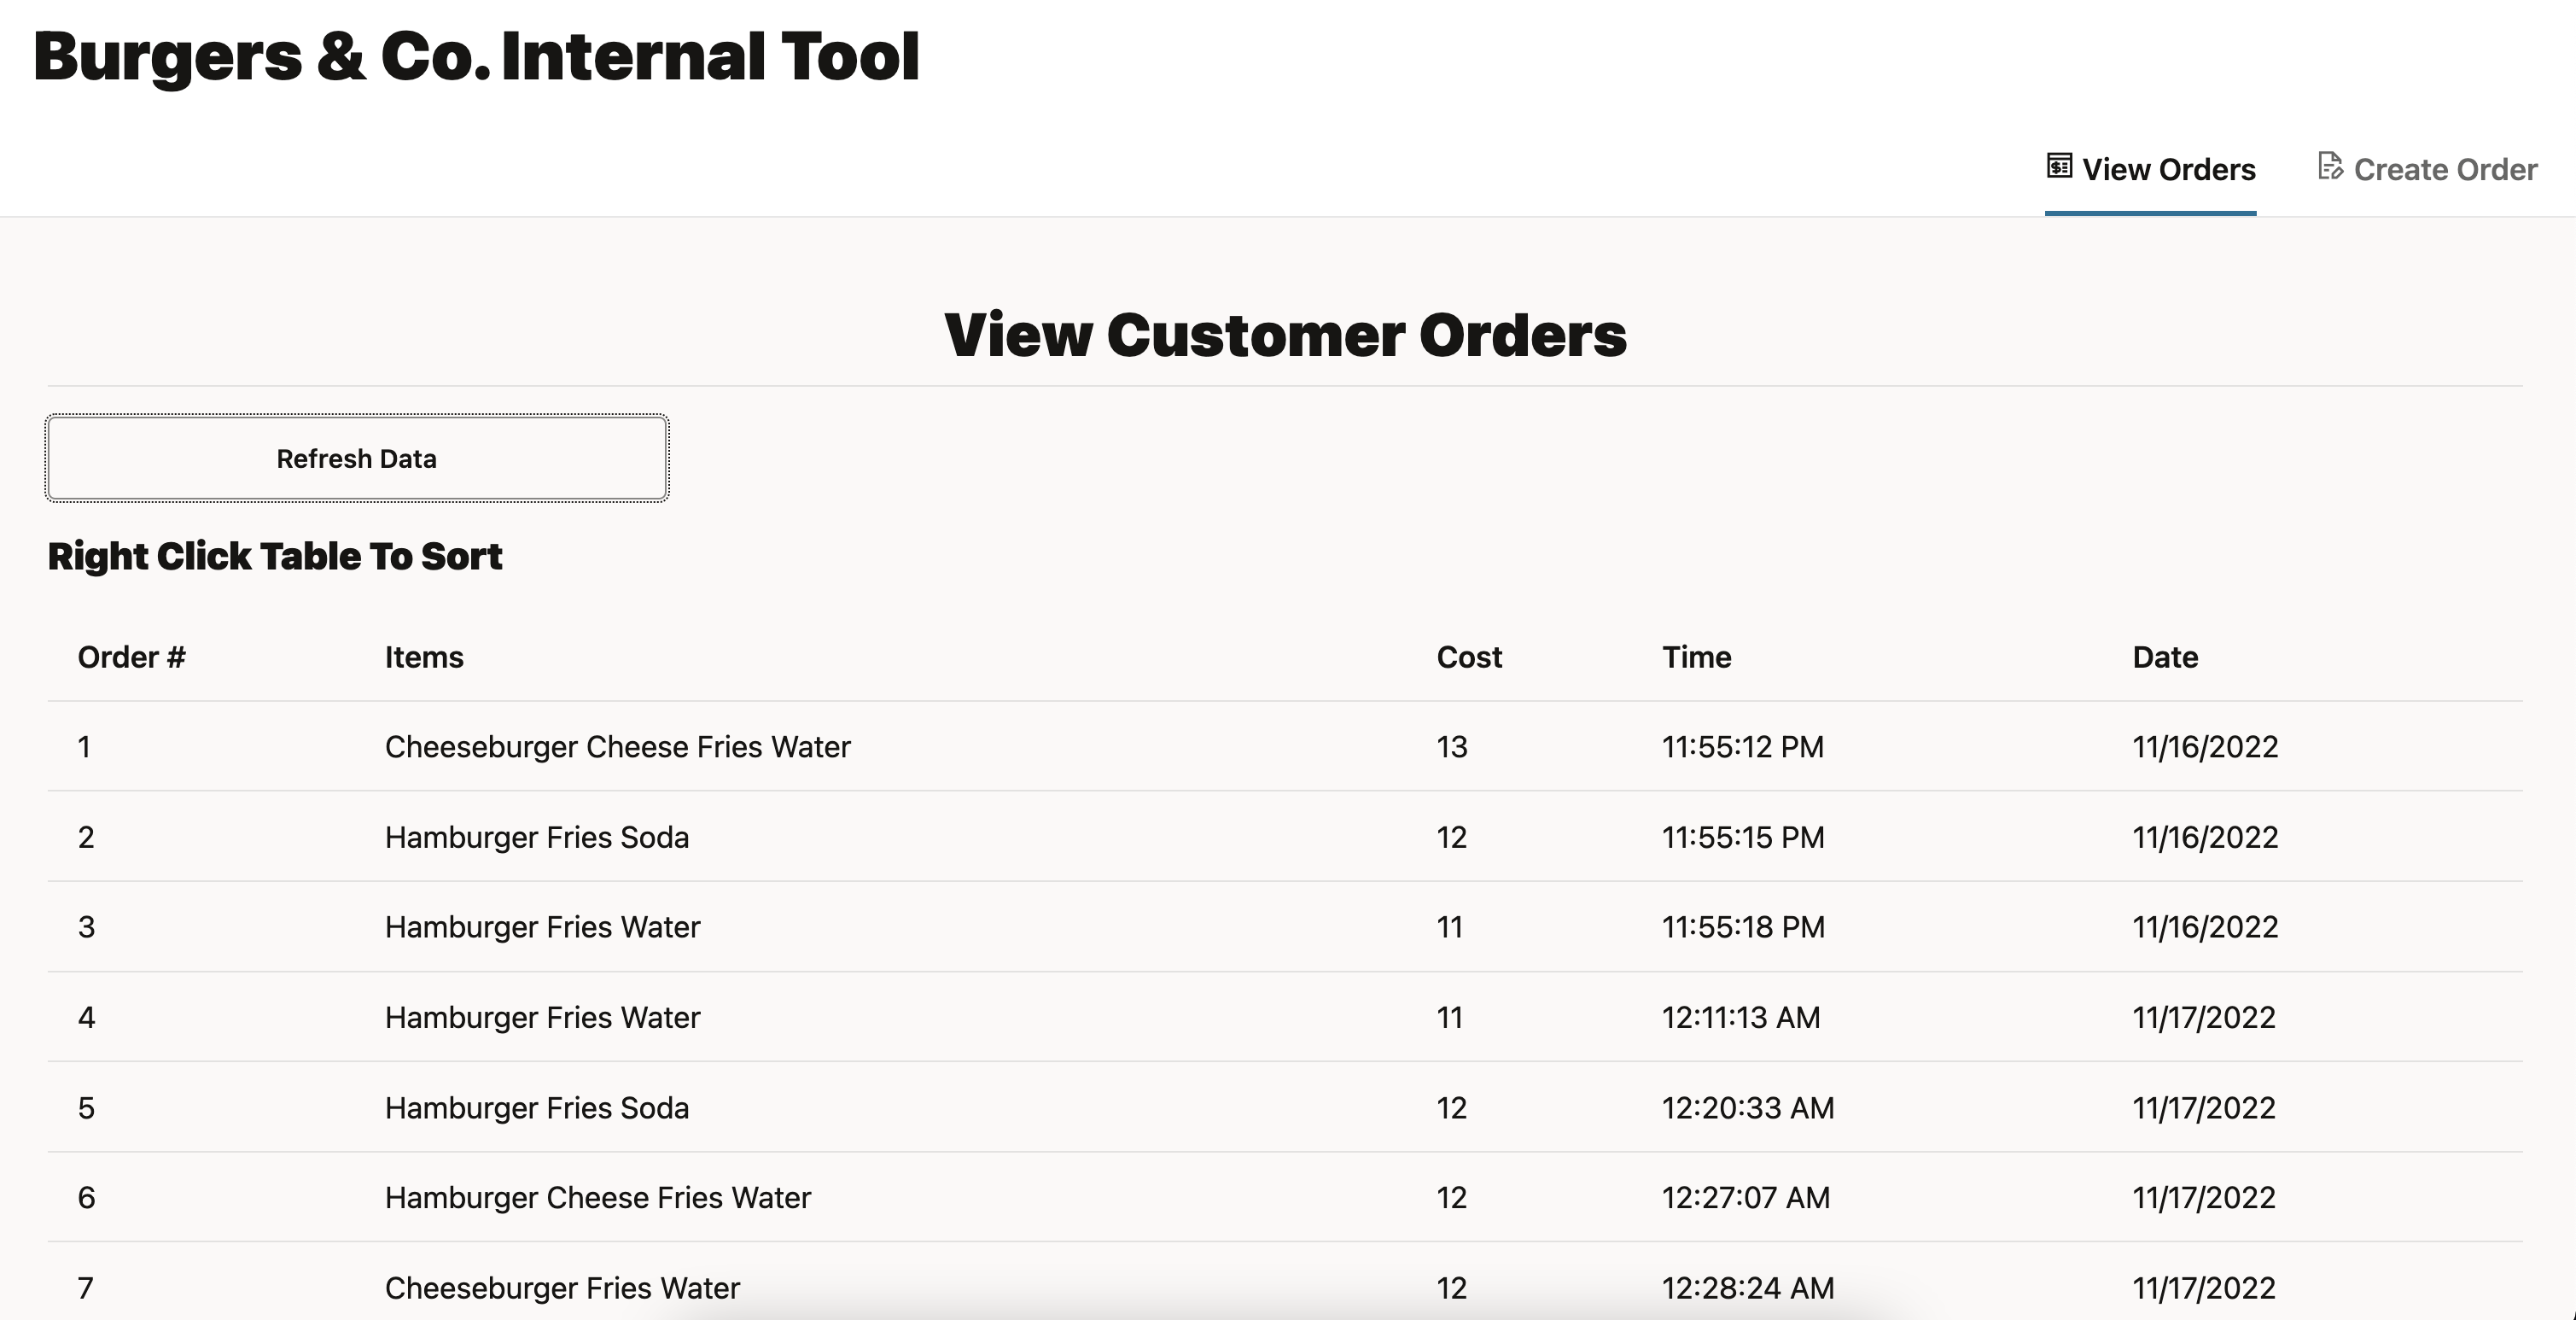Image resolution: width=2576 pixels, height=1320 pixels.
Task: Click the date of order 4
Action: click(2204, 1017)
